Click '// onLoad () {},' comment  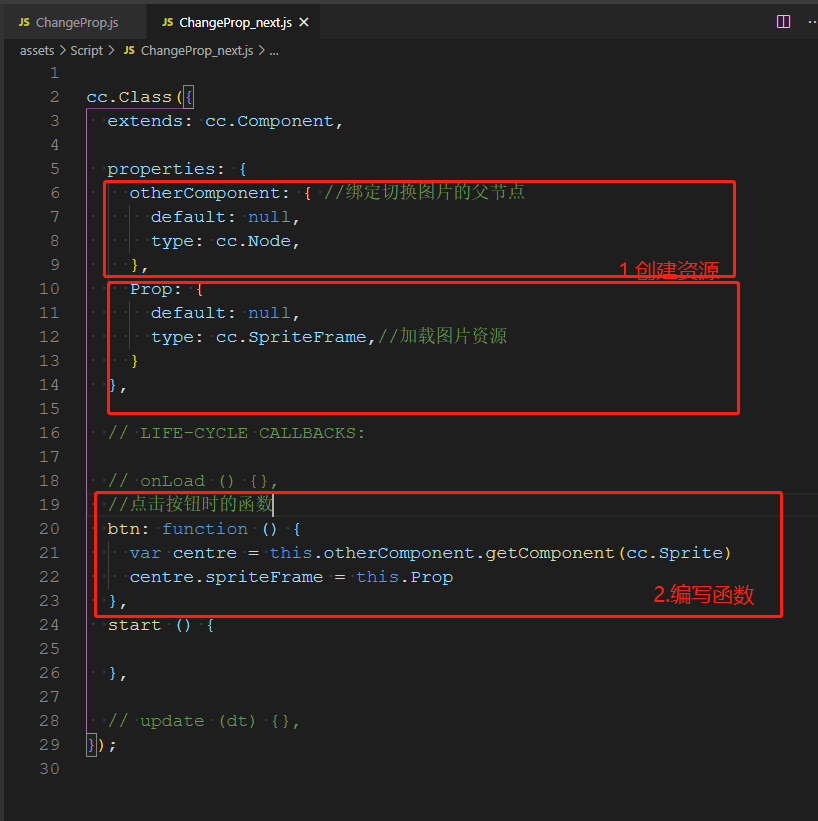pyautogui.click(x=193, y=481)
